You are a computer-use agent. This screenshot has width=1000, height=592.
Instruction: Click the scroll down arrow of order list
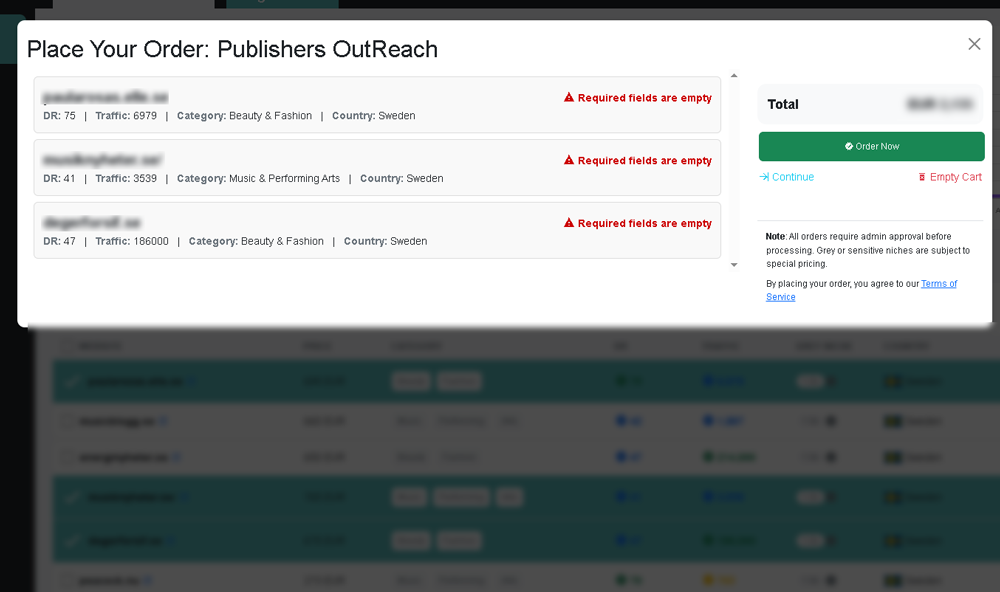[x=734, y=265]
